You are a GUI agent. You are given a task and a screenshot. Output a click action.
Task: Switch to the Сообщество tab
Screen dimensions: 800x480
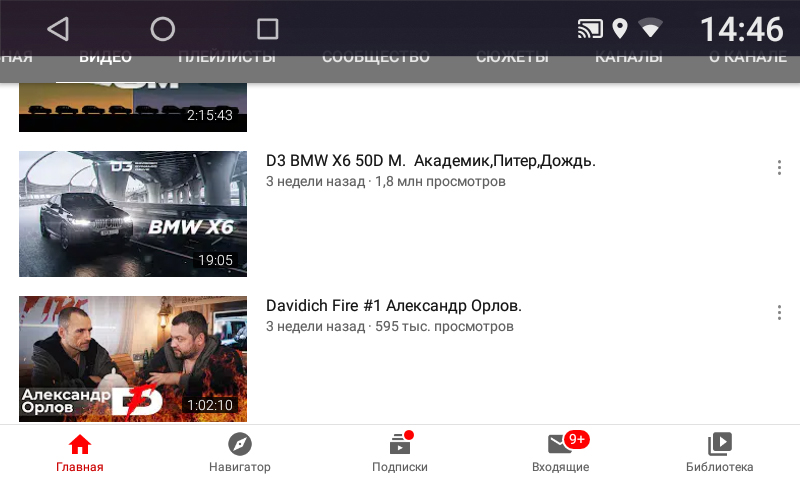coord(375,58)
